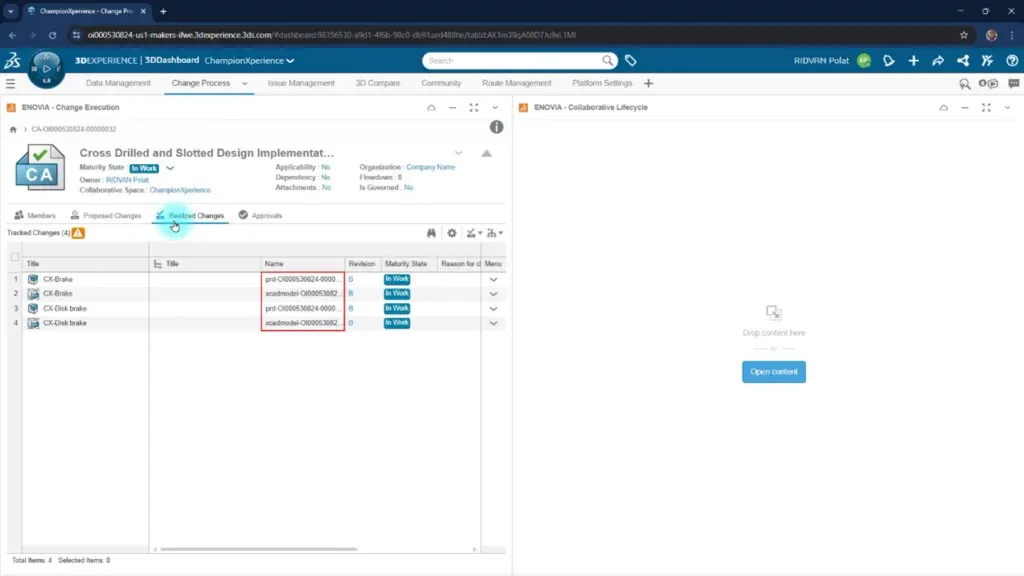
Task: Maximize the Change Execution widget
Action: [473, 108]
